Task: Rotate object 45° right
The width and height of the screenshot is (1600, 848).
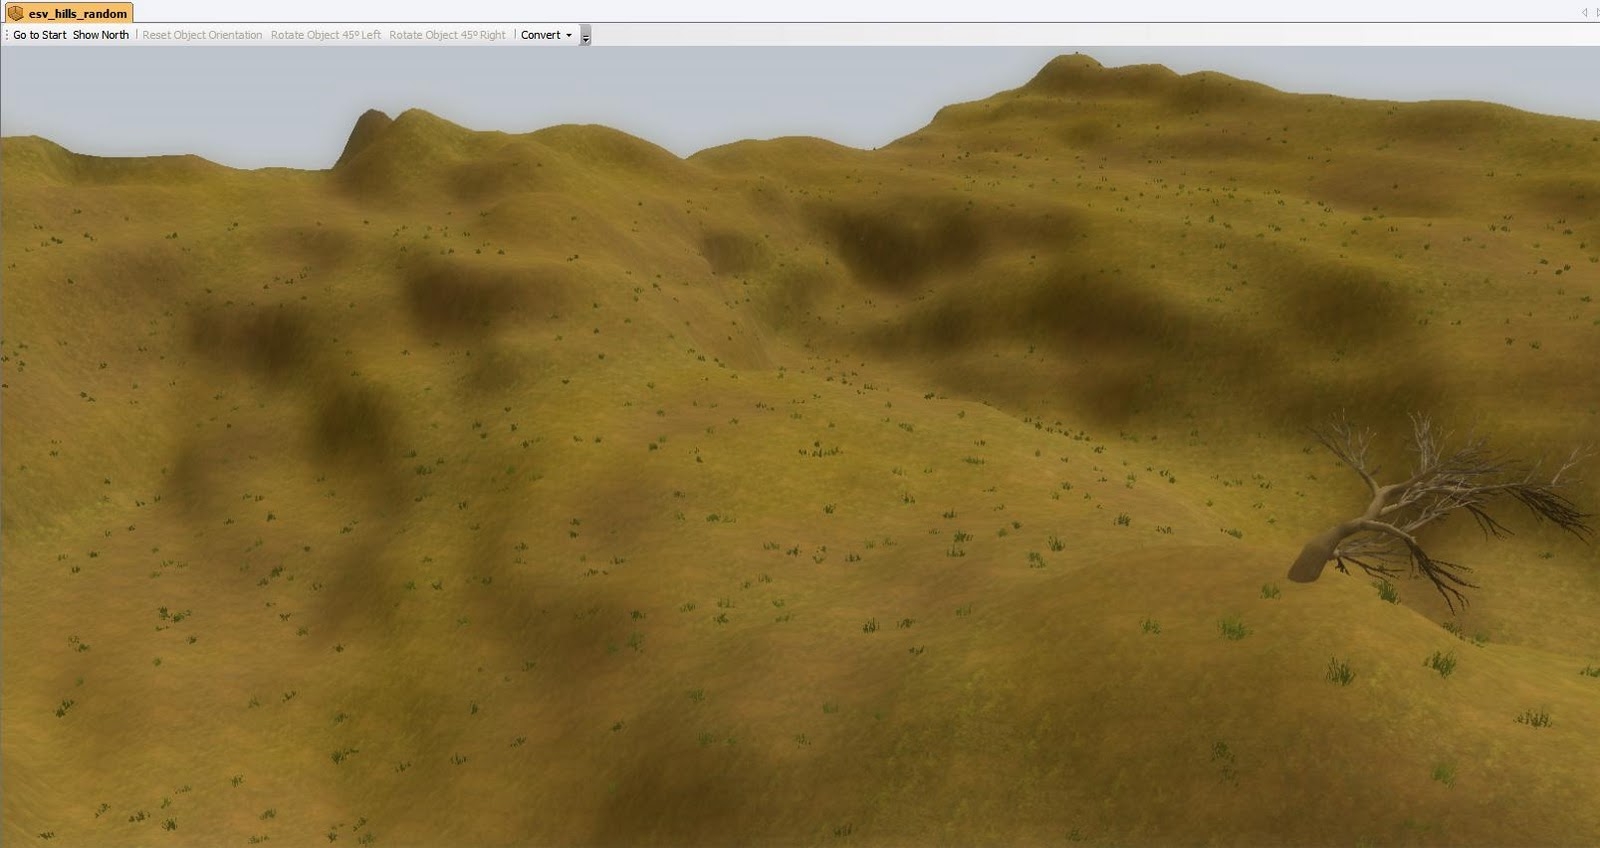Action: pyautogui.click(x=447, y=35)
